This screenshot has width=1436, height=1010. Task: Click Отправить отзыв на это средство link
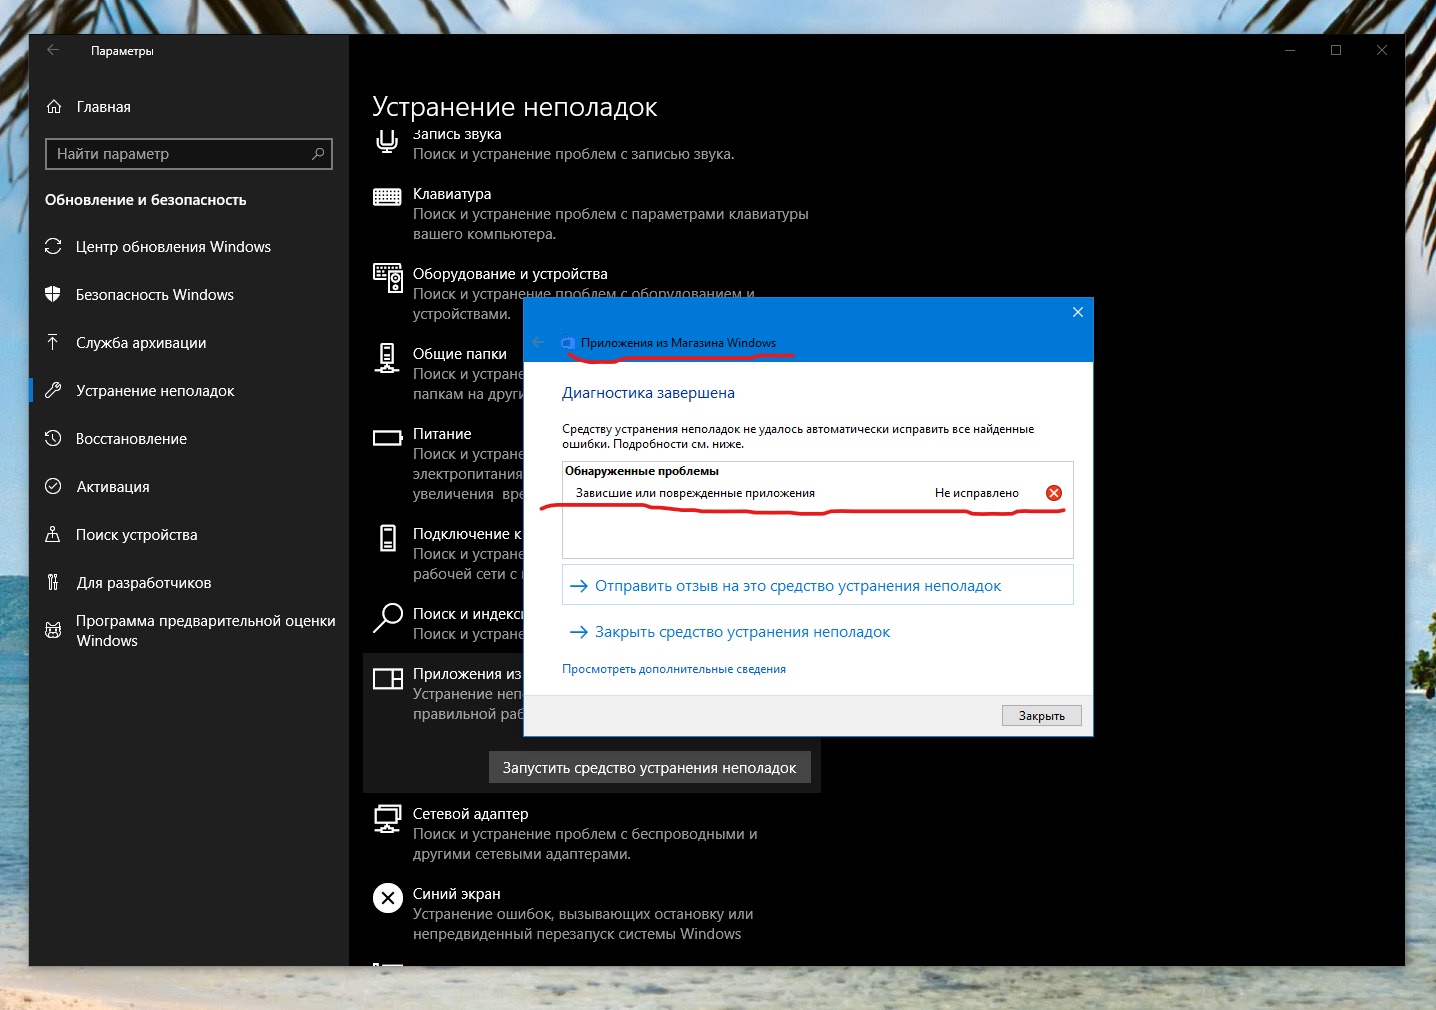coord(818,586)
